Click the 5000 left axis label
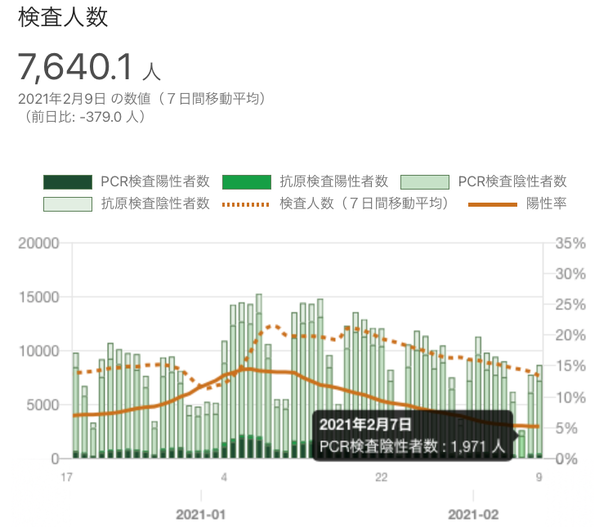The image size is (599, 527). 43,405
